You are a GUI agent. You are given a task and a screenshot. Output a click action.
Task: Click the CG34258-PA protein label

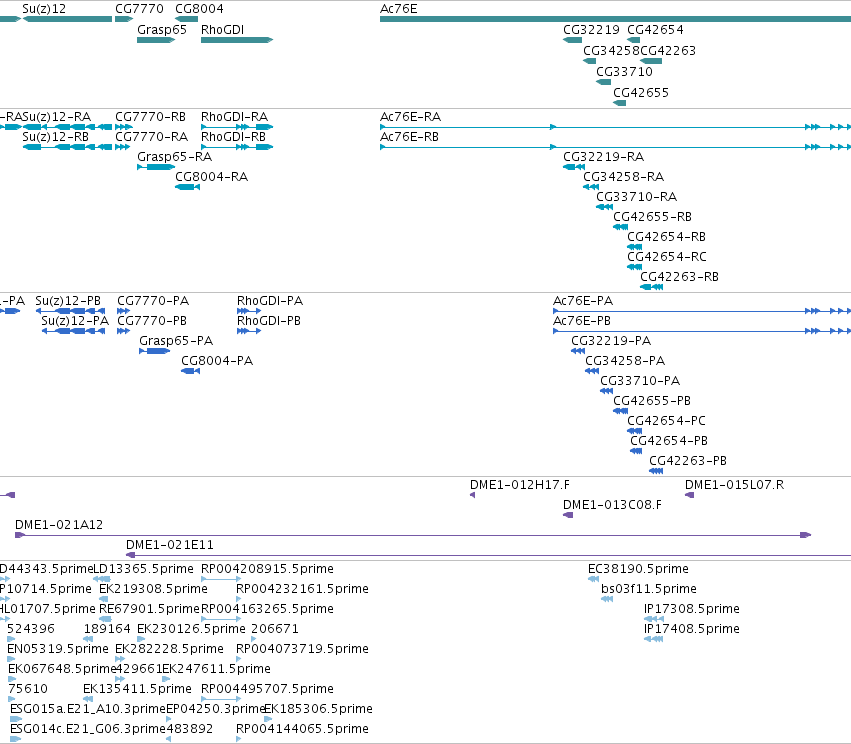click(625, 361)
